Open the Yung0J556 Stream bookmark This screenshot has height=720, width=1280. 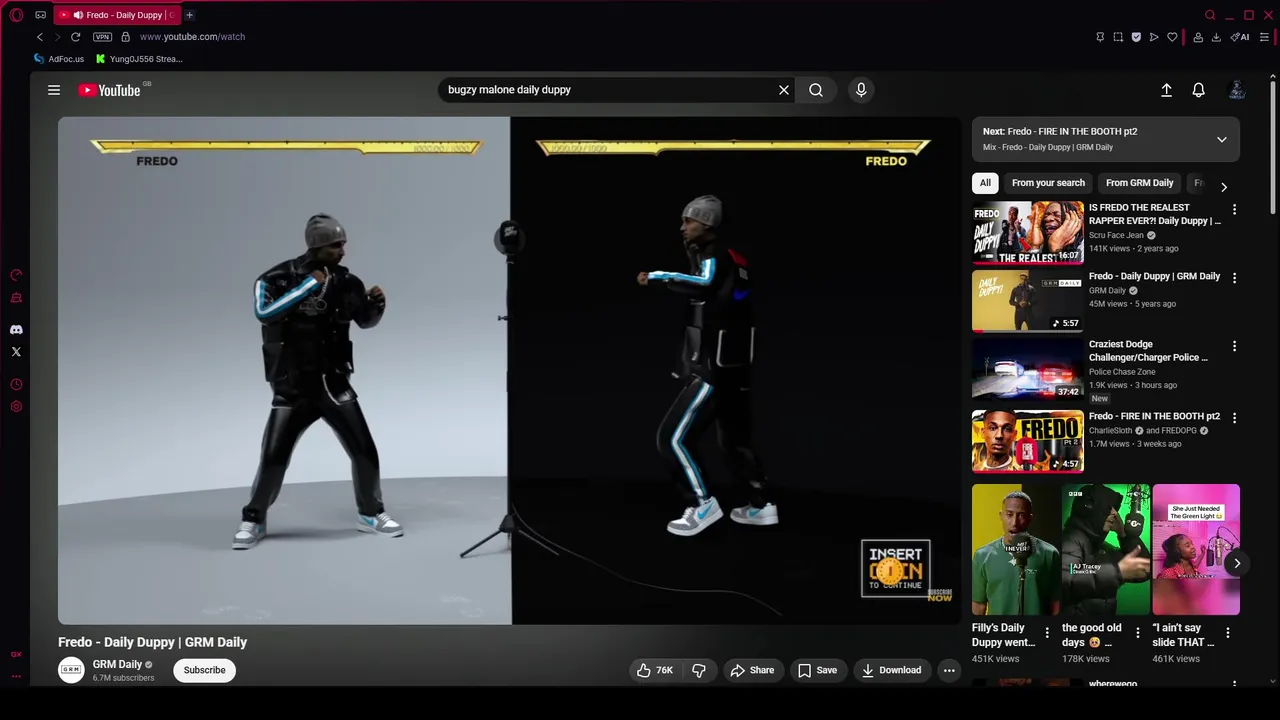point(139,59)
